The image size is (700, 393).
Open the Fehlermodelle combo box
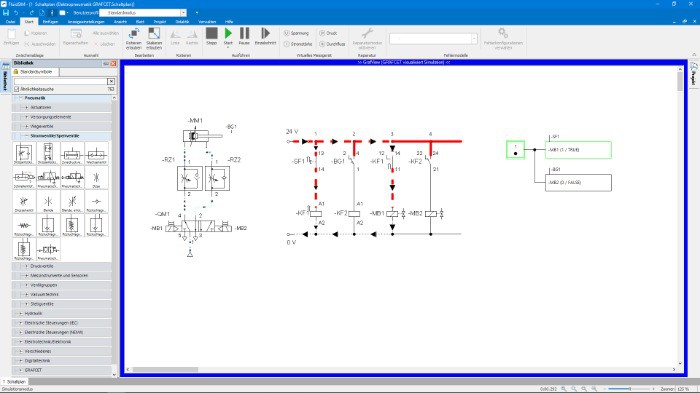click(x=433, y=39)
